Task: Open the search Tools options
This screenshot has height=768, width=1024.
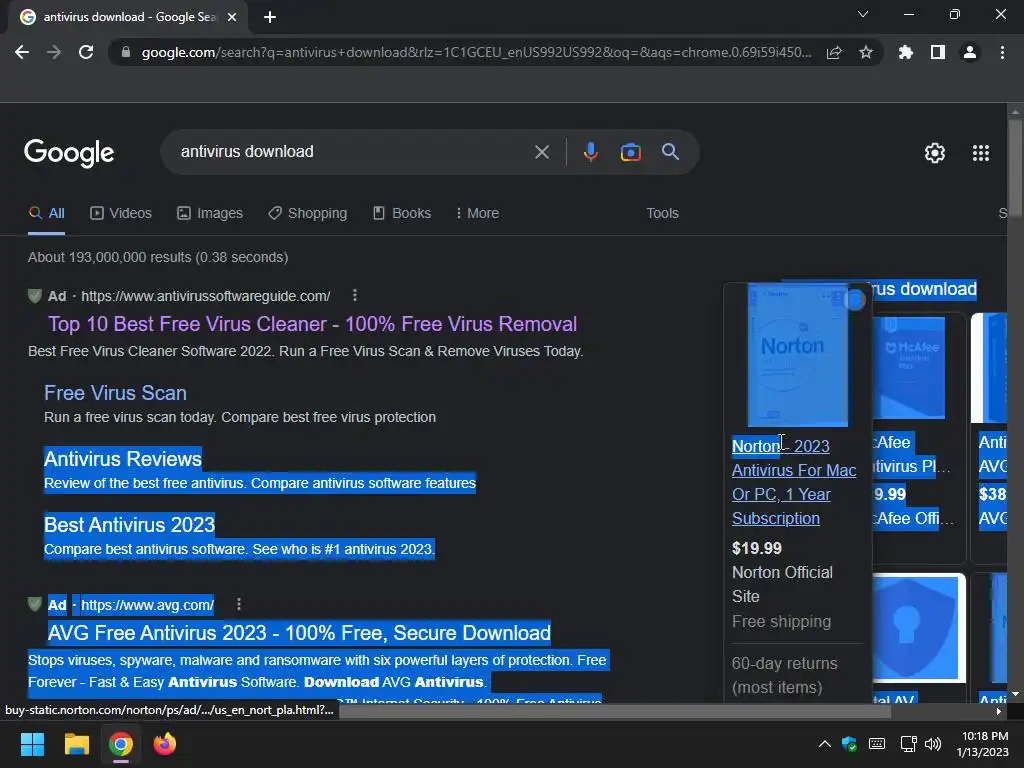Action: tap(662, 214)
